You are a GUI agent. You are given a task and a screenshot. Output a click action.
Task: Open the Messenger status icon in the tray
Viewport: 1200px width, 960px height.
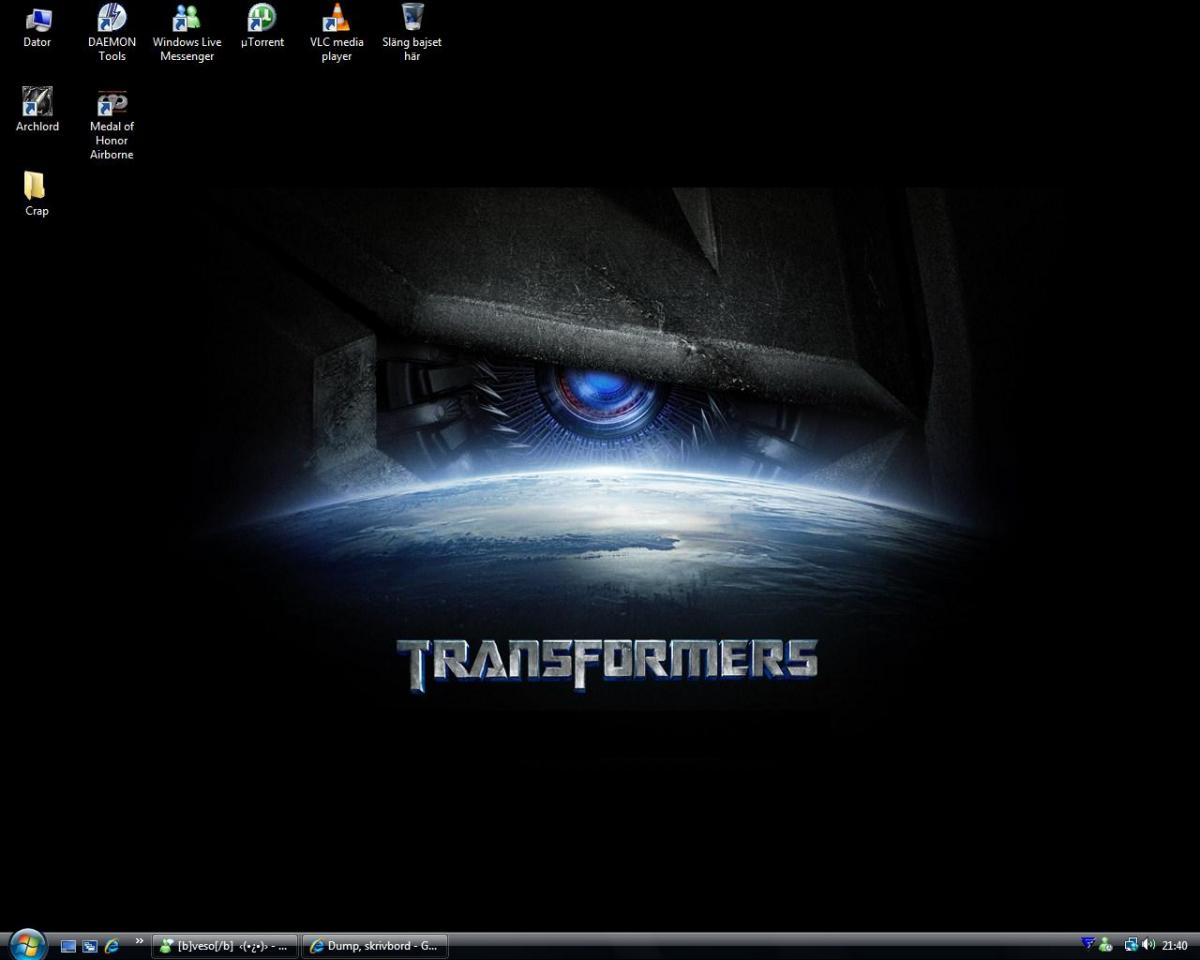[1105, 944]
